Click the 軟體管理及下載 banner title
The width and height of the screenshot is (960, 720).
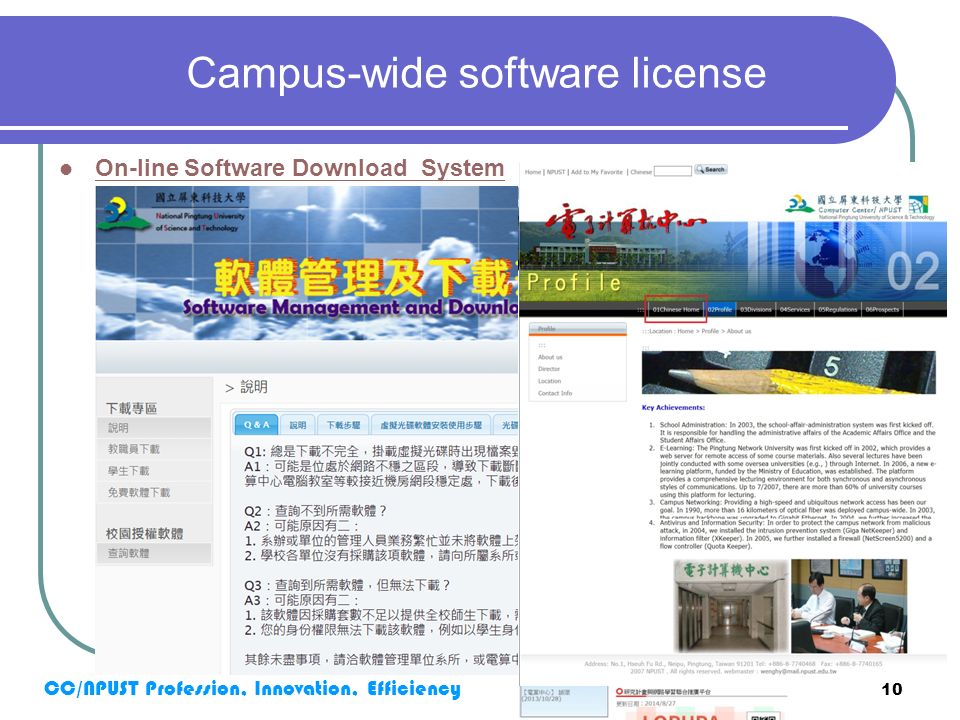pyautogui.click(x=366, y=276)
